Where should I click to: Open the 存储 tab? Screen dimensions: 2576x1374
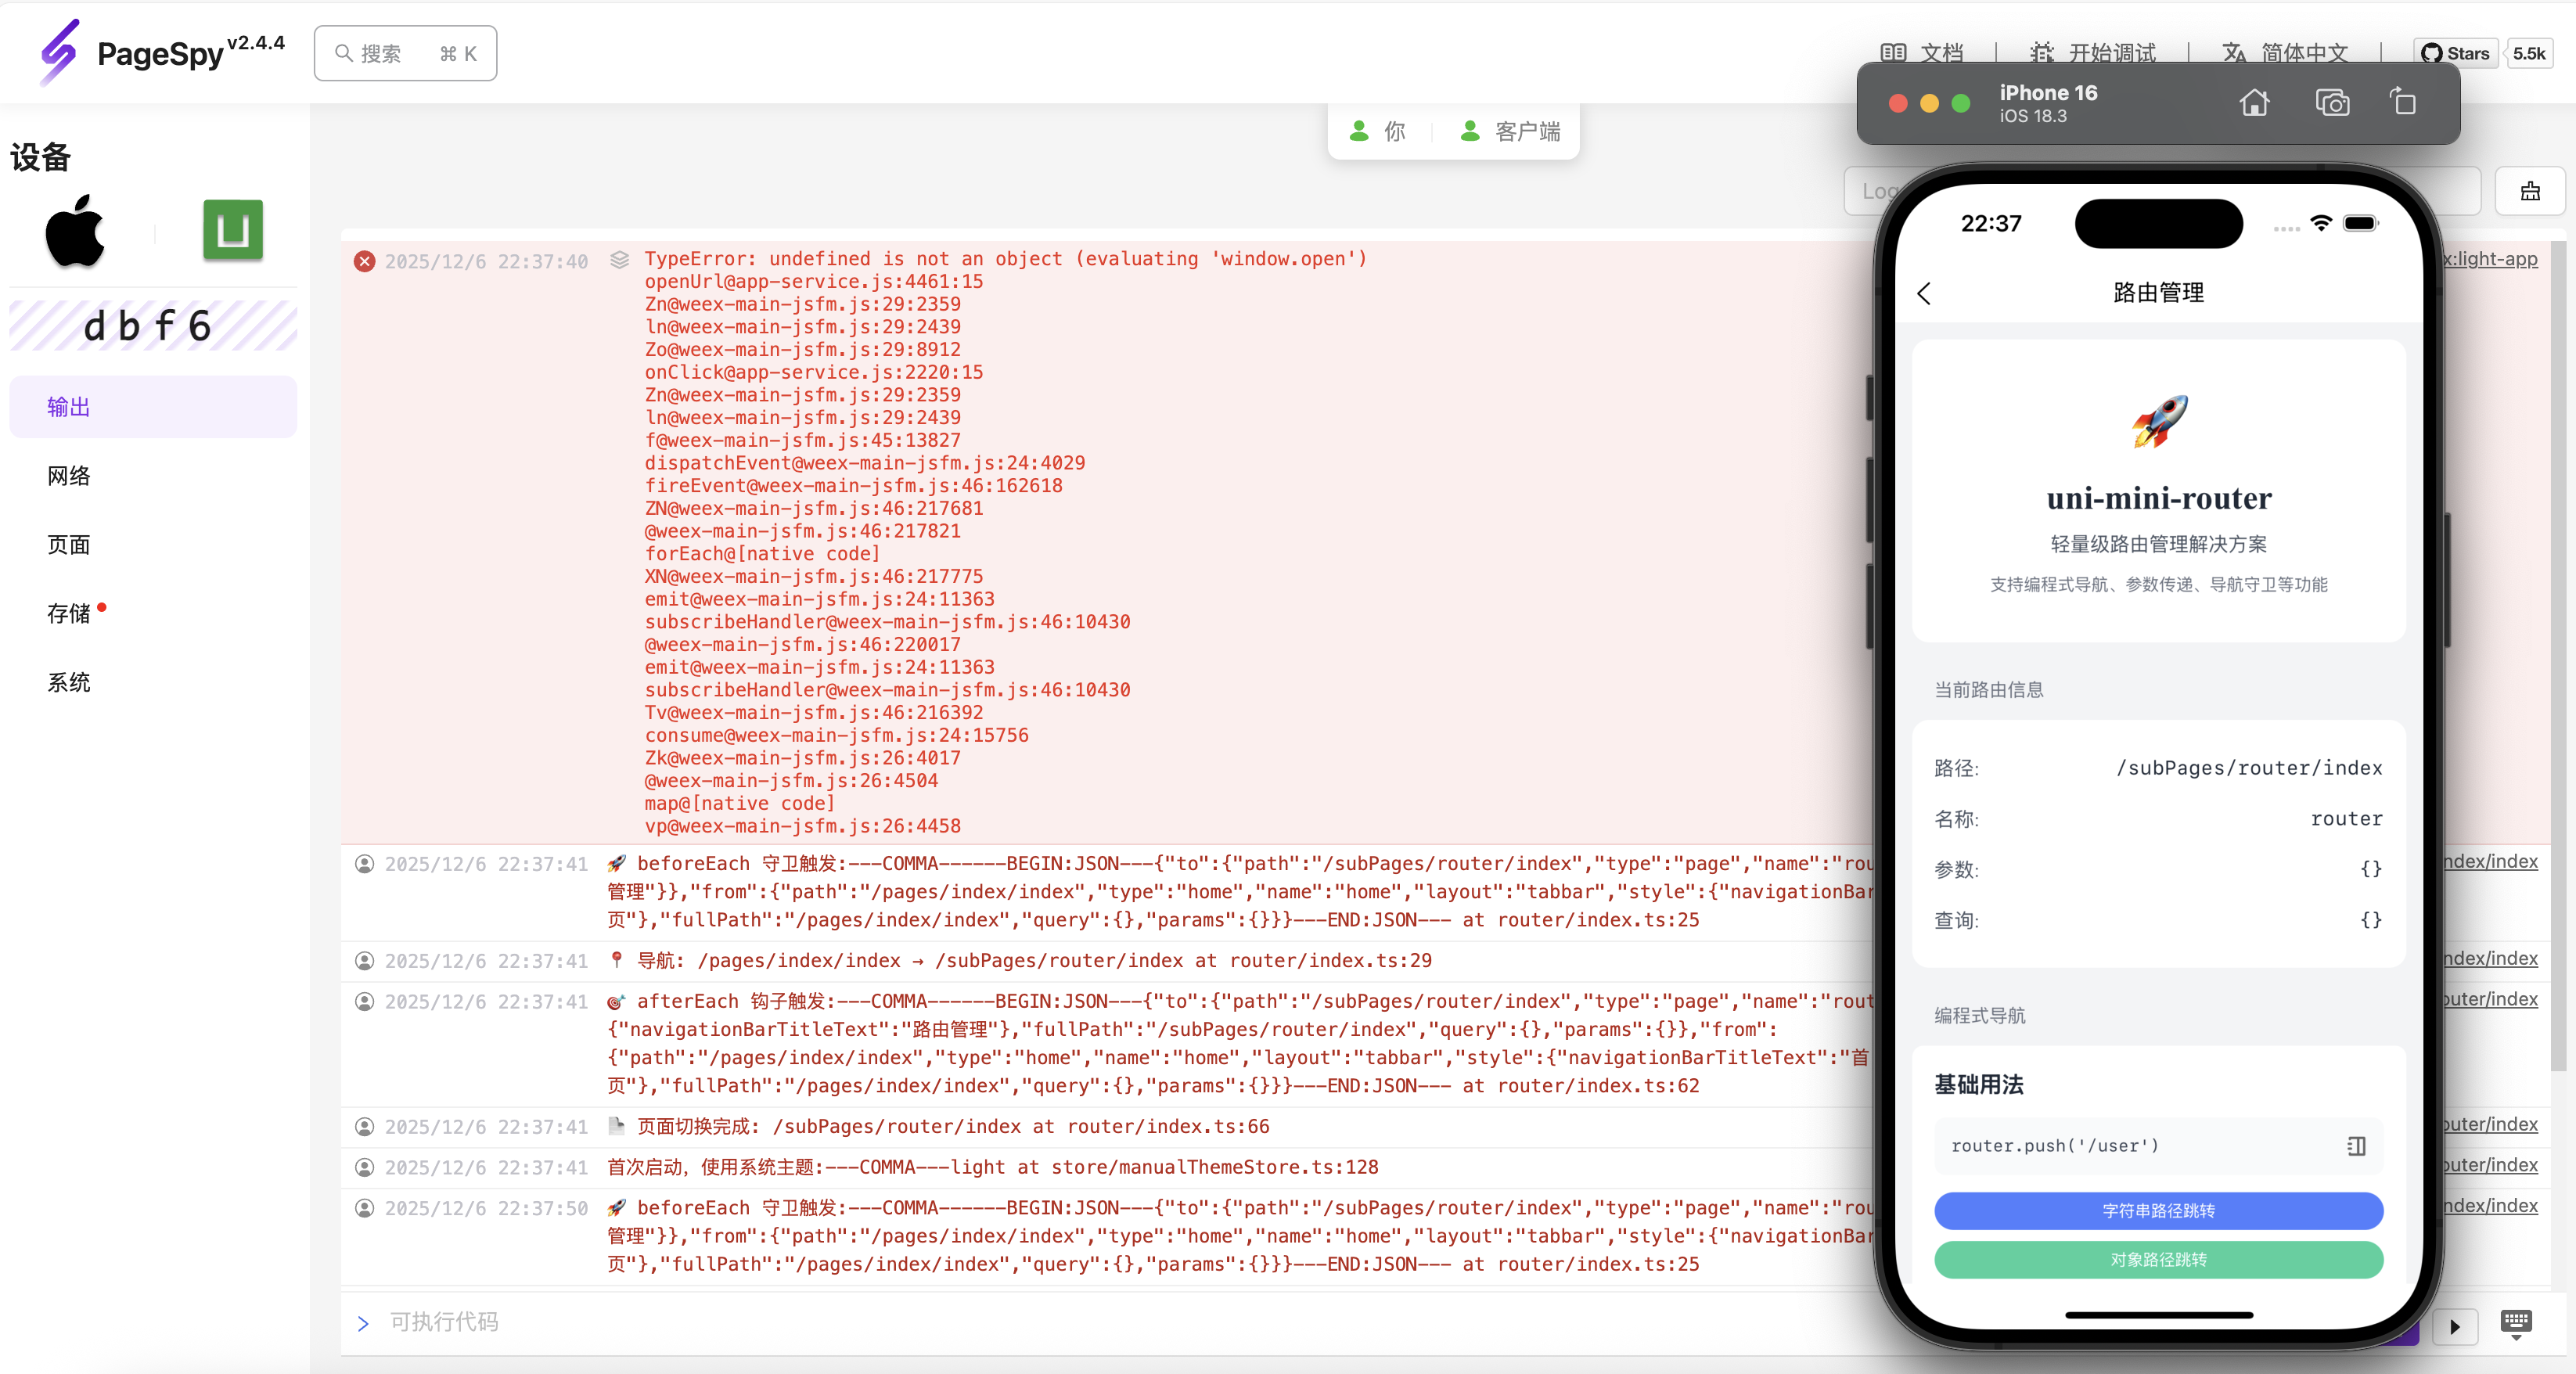click(x=69, y=613)
